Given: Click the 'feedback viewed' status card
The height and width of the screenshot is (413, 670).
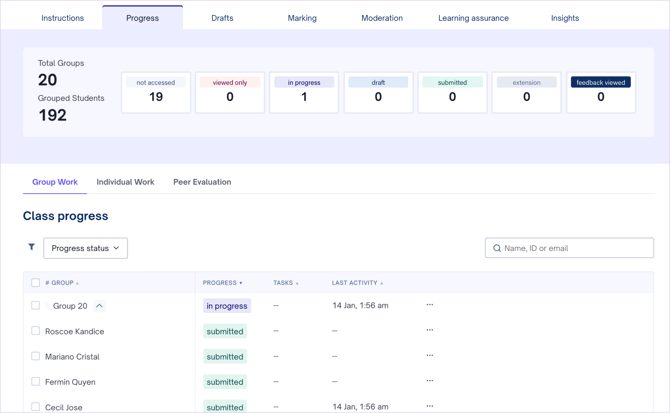Looking at the screenshot, I should (x=600, y=92).
